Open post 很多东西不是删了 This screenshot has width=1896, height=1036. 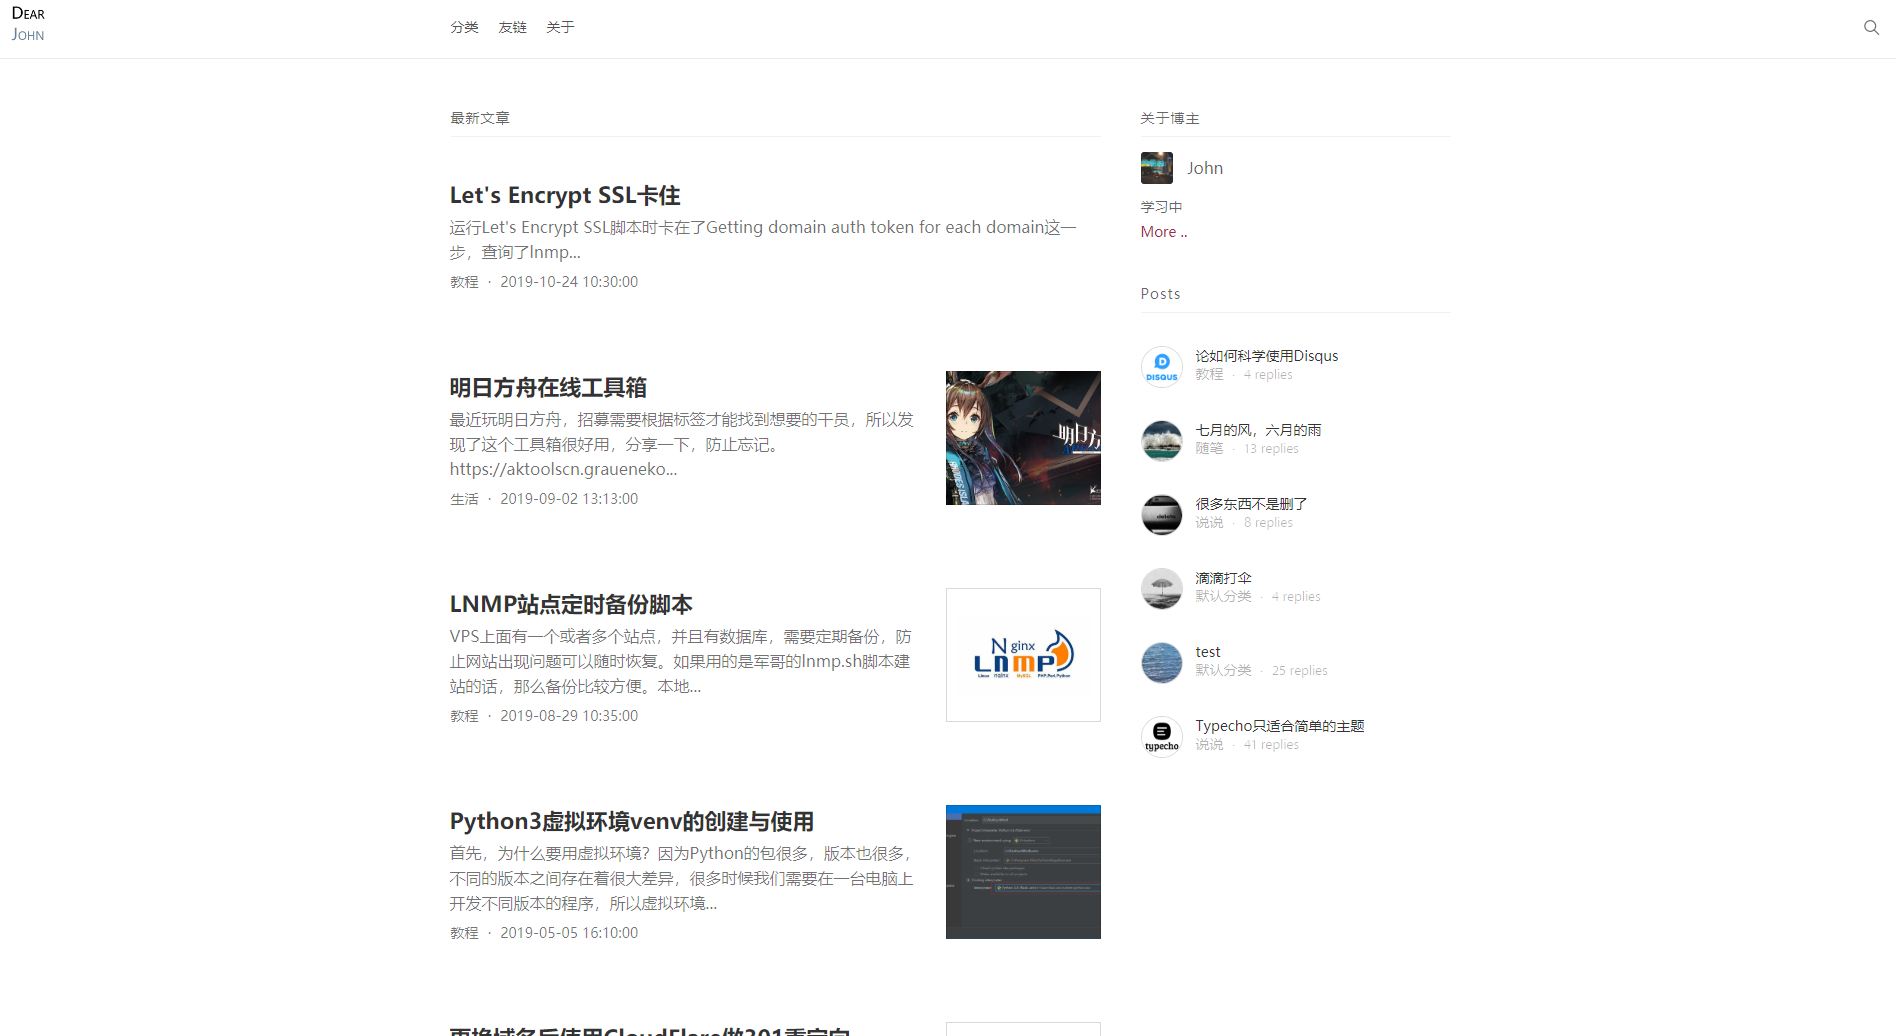click(1251, 504)
